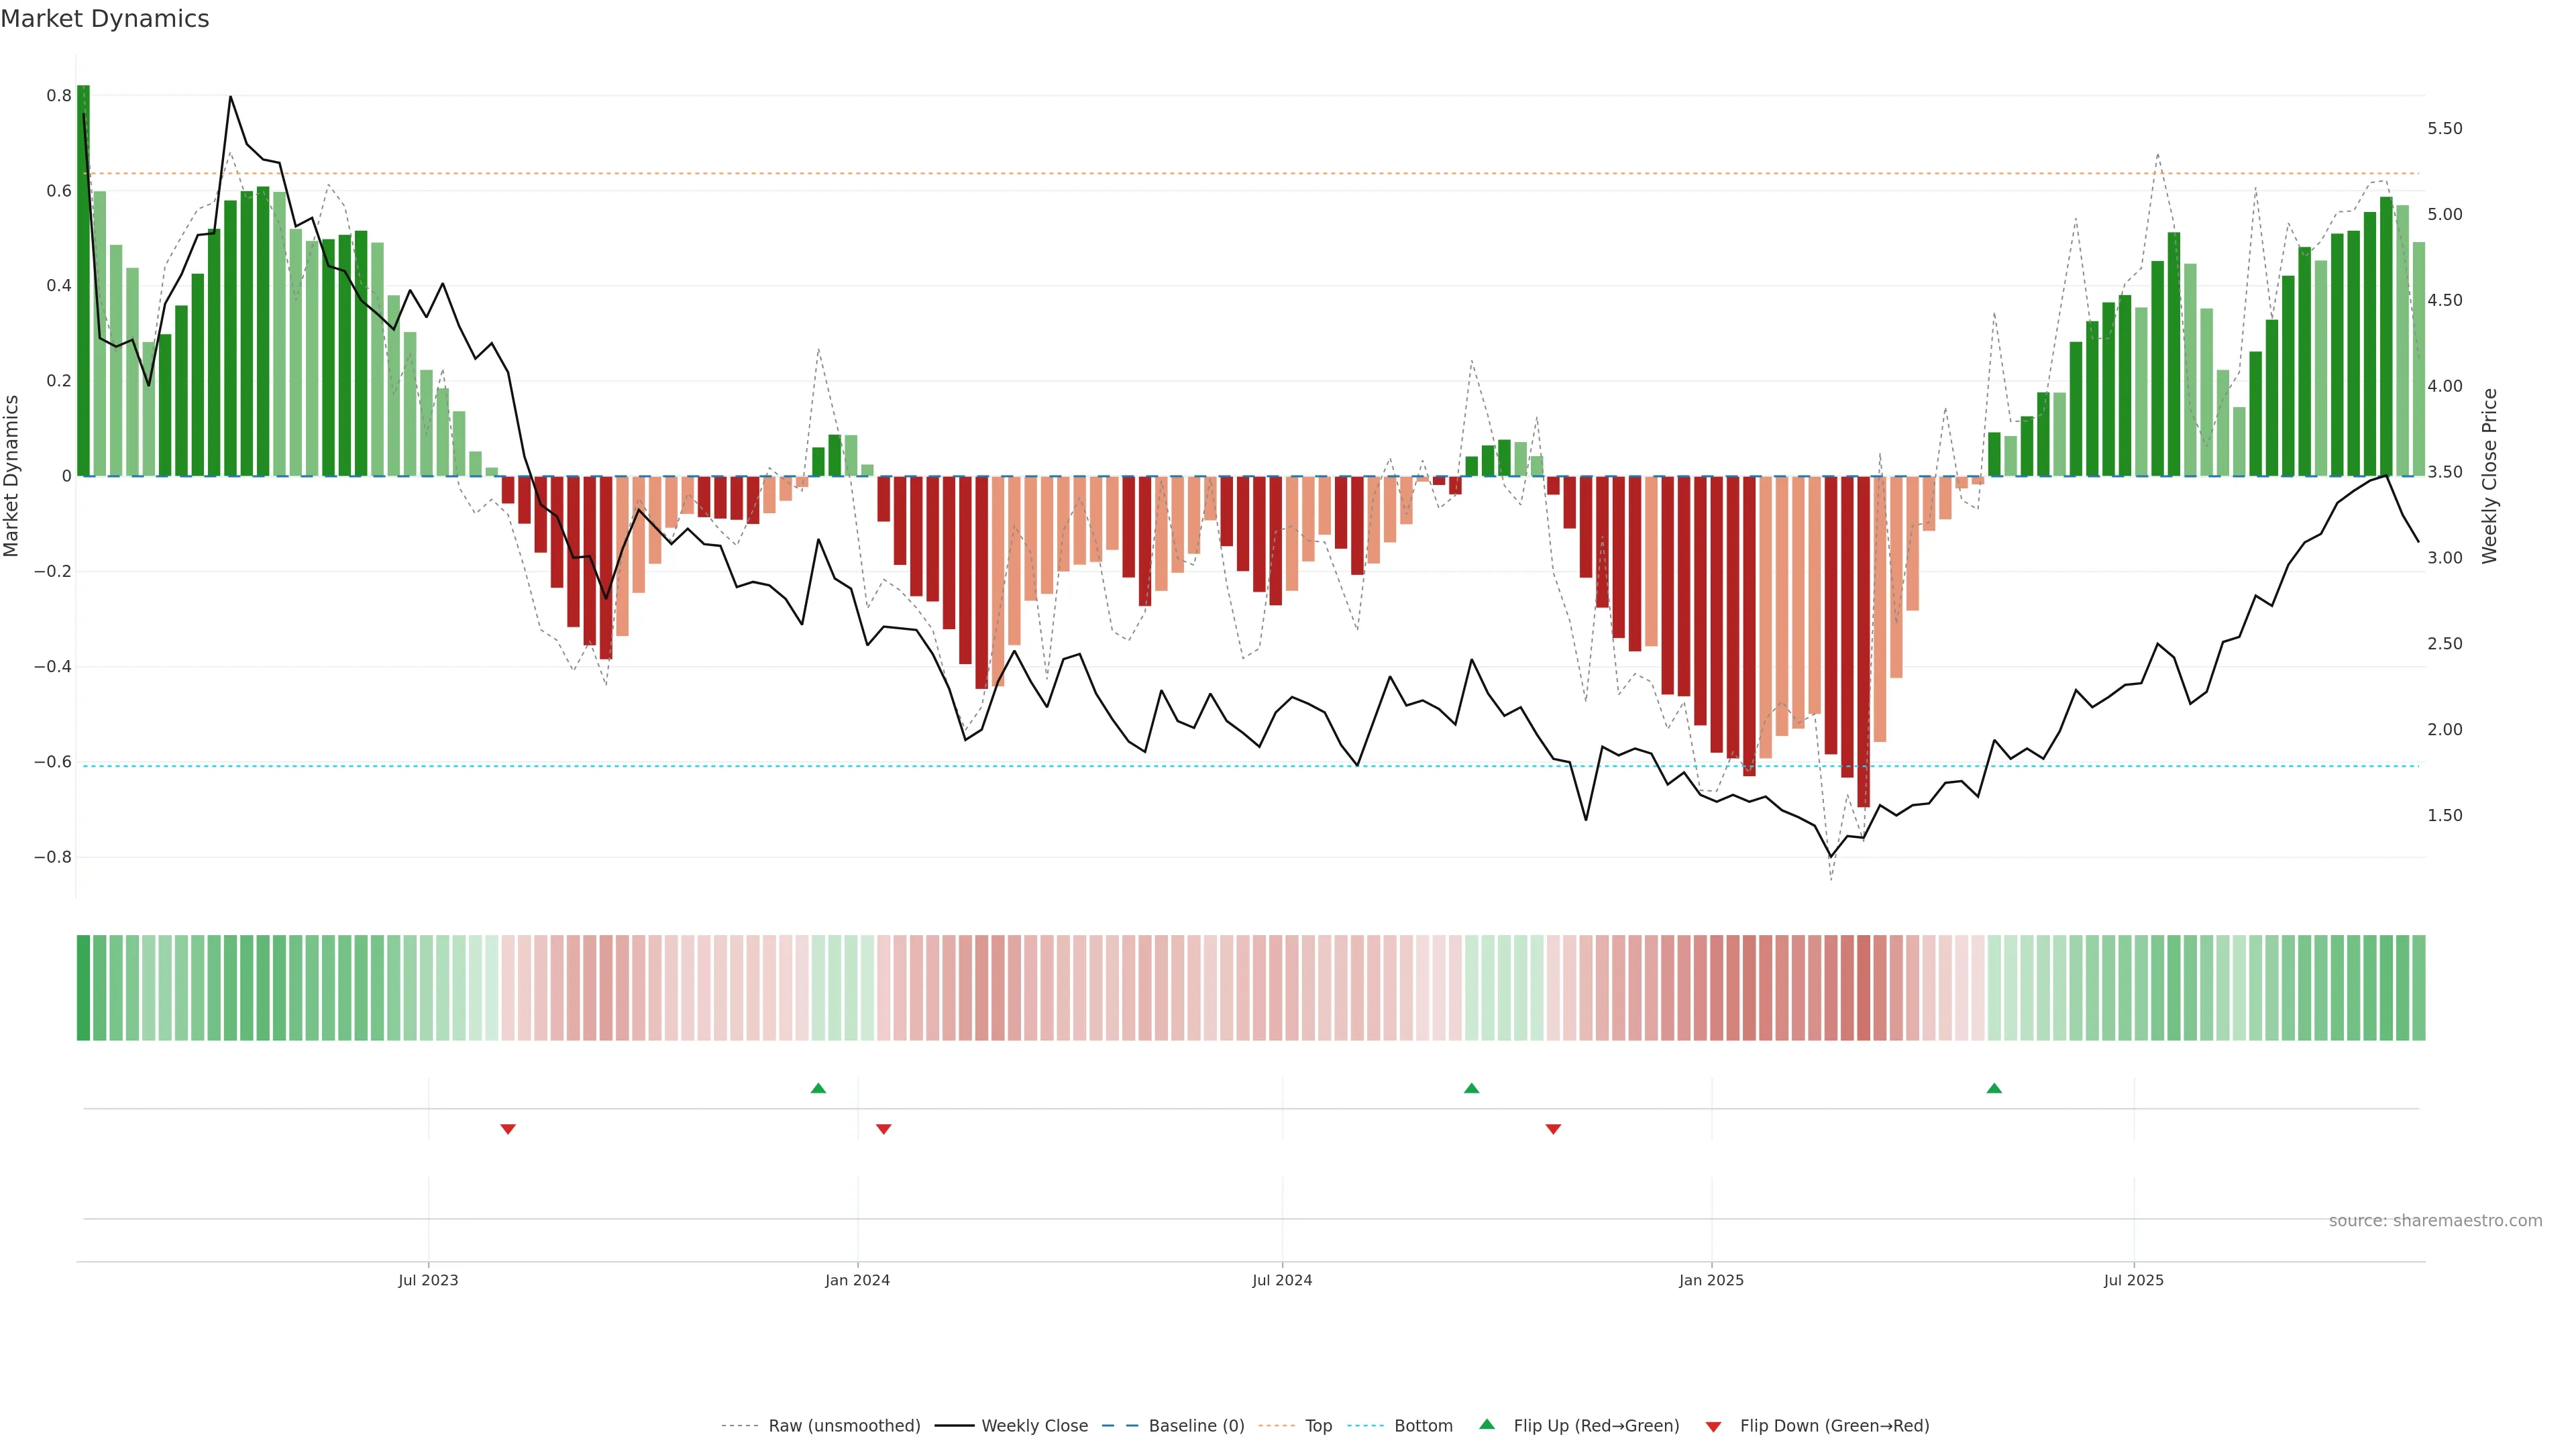This screenshot has height=1449, width=2576.
Task: Toggle the Weekly Close legend entry
Action: (1034, 1426)
